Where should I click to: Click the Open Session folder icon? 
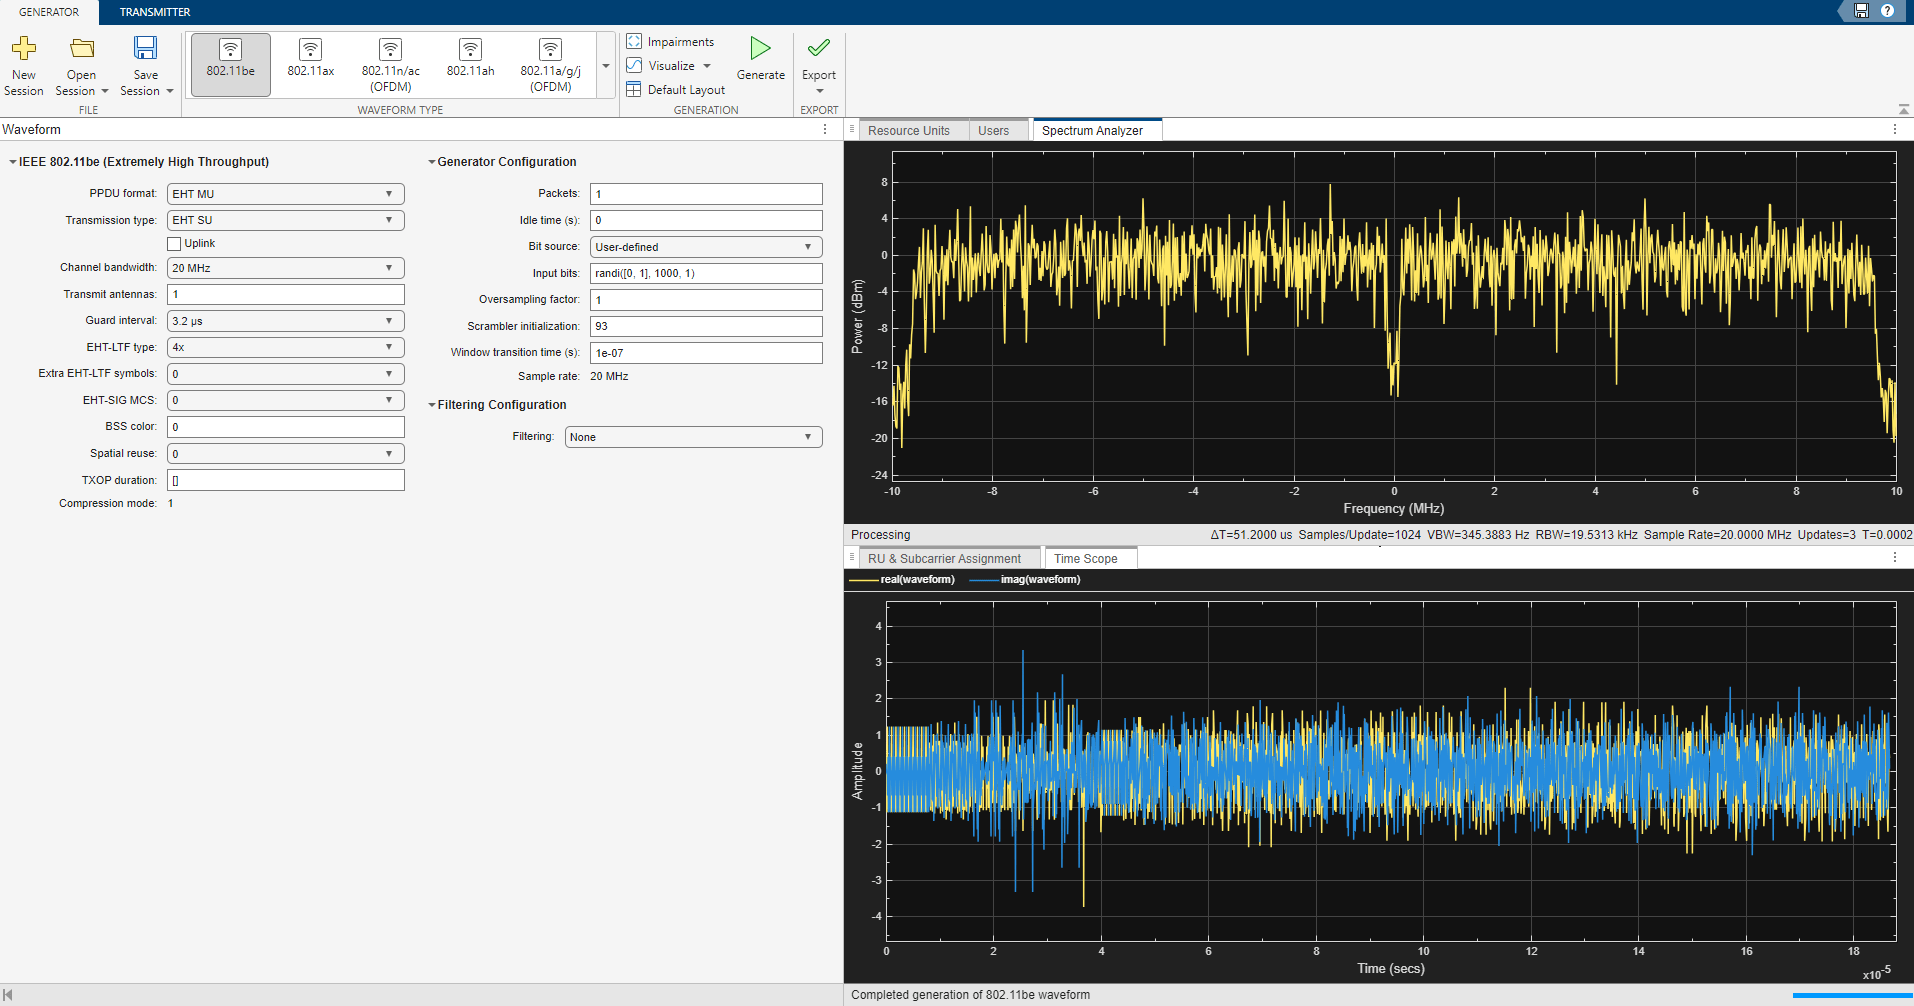pyautogui.click(x=82, y=49)
